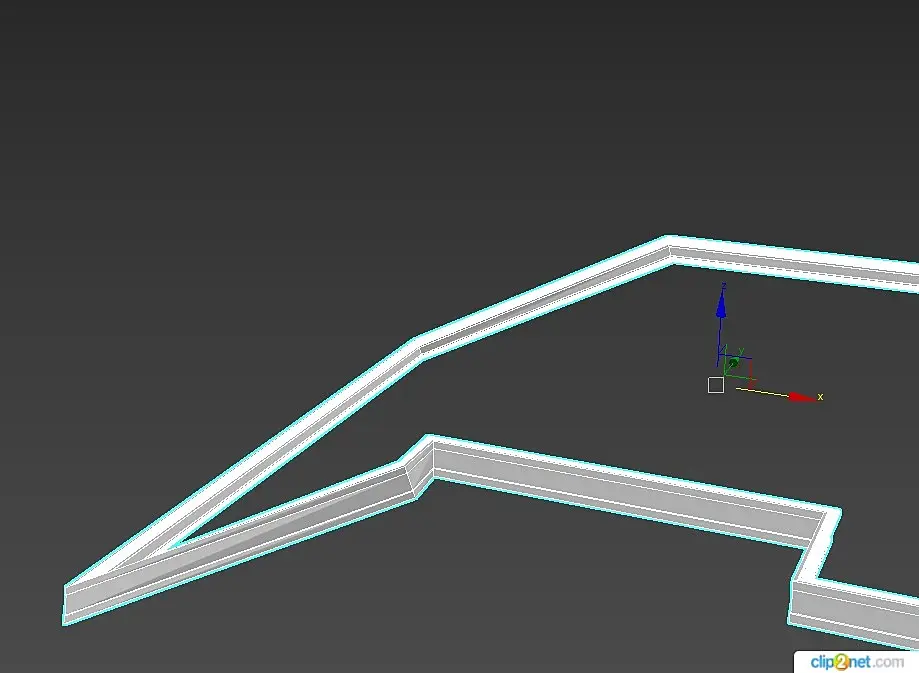
Task: Select the small white square near the gizmo
Action: 716,385
